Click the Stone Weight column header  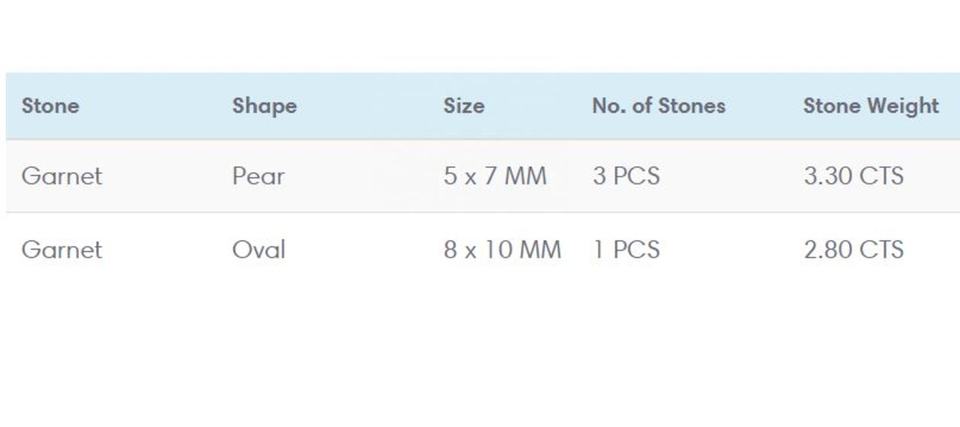coord(870,105)
